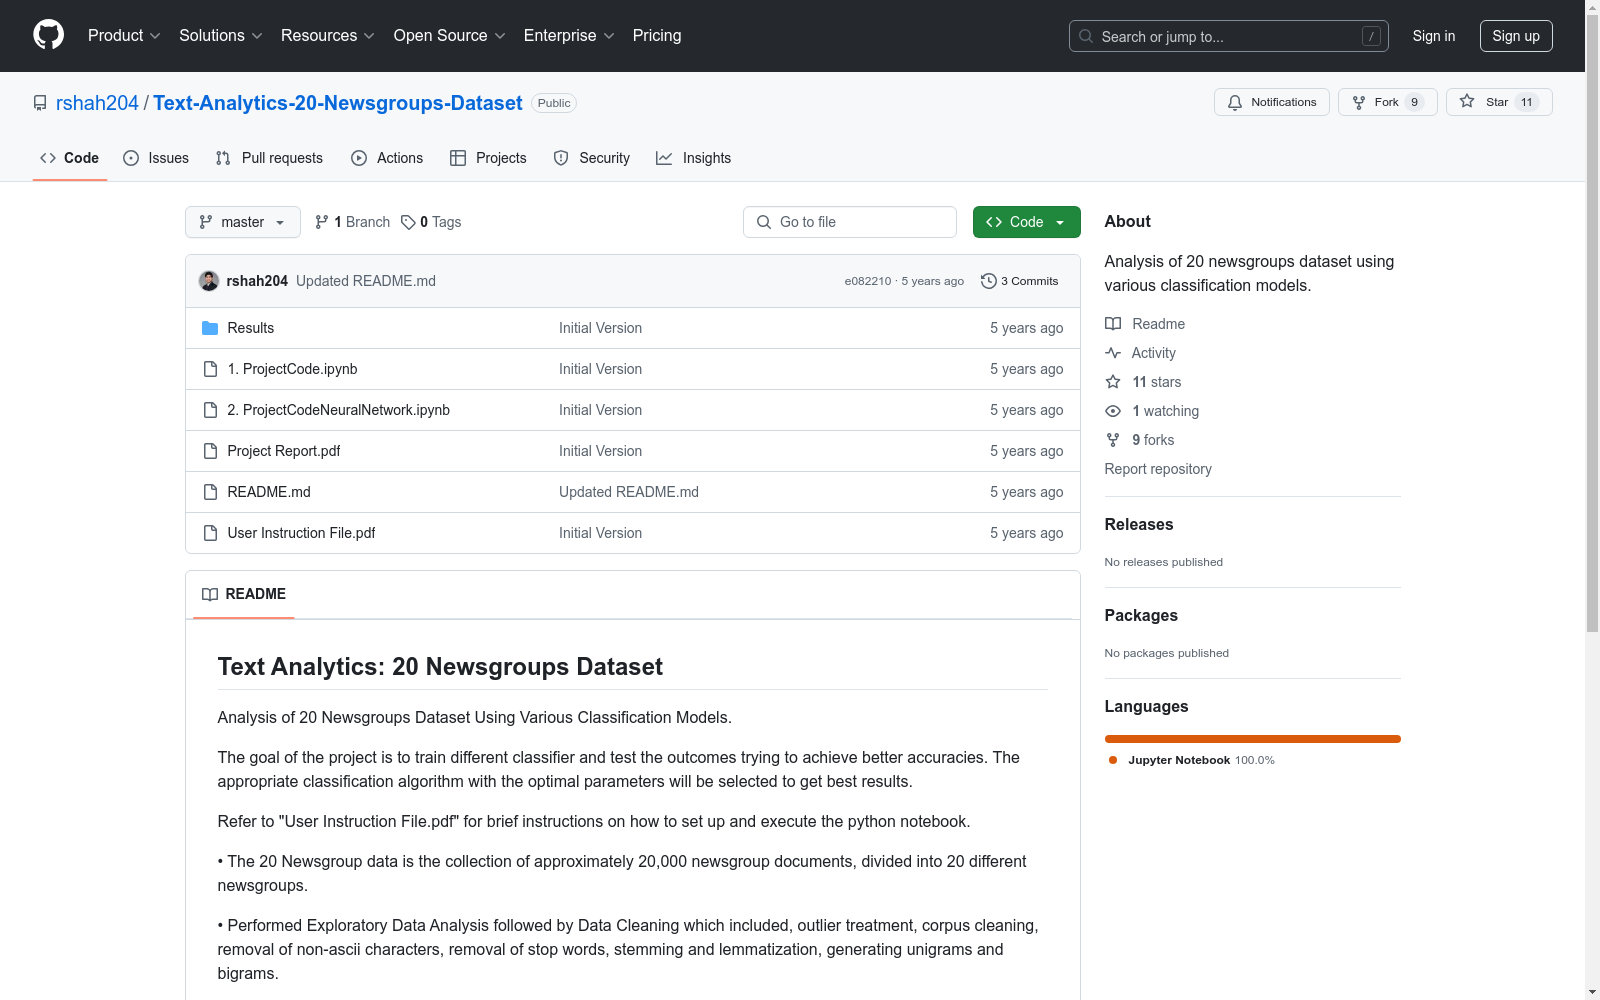This screenshot has height=1000, width=1600.
Task: Open the Actions tab
Action: (x=387, y=158)
